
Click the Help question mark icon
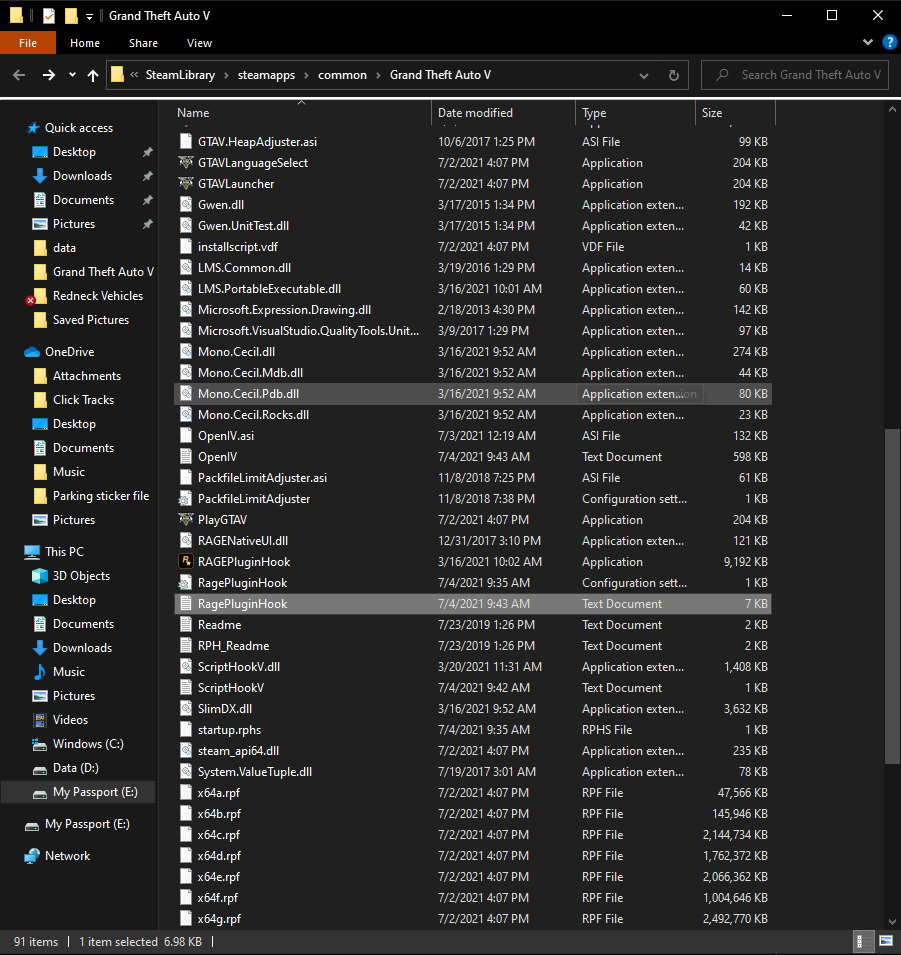tap(889, 43)
